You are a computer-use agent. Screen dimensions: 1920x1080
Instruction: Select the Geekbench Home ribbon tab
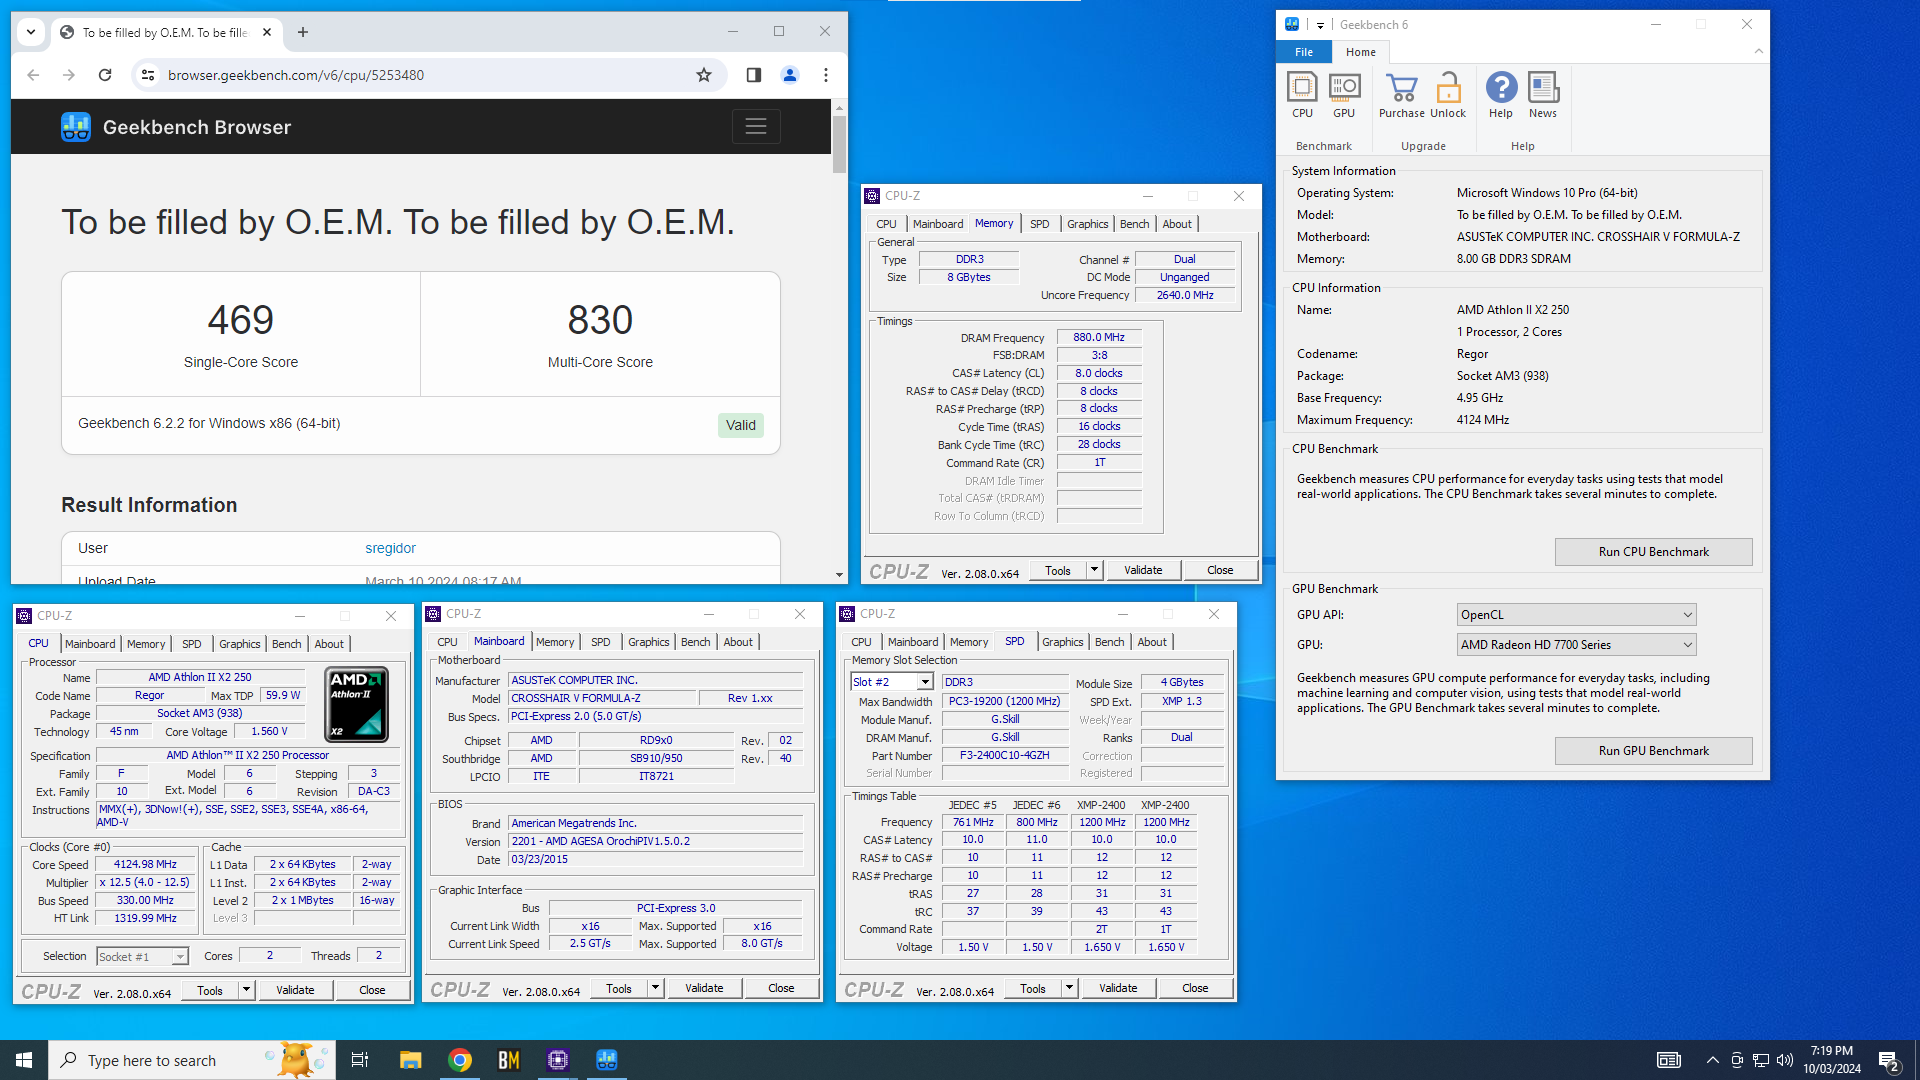pos(1360,52)
